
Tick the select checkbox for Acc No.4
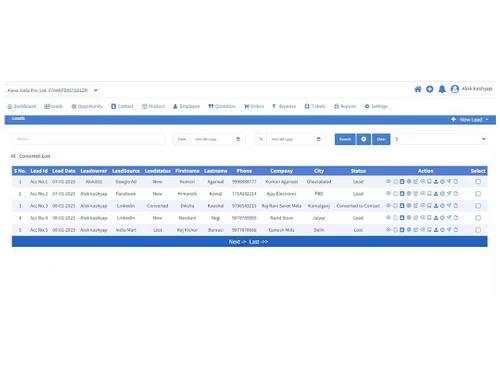point(478,218)
